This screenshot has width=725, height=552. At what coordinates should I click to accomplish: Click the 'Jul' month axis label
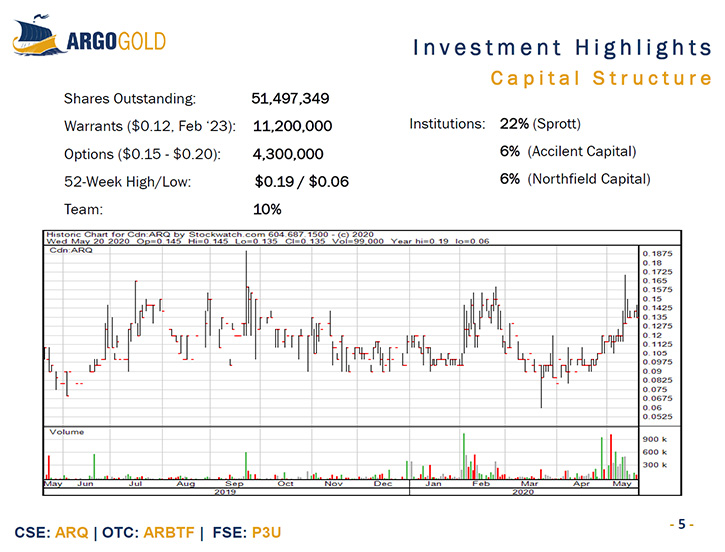[x=135, y=484]
